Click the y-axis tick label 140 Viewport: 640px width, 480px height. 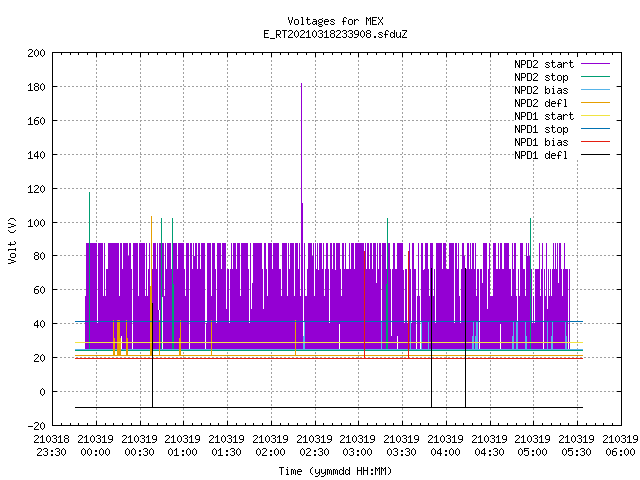click(x=36, y=155)
